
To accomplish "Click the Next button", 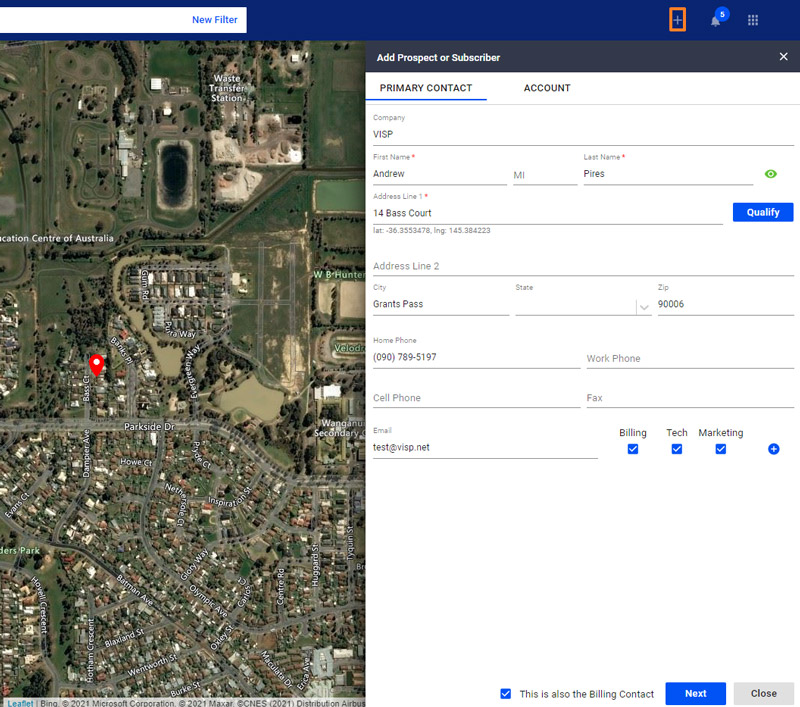I will [x=695, y=693].
